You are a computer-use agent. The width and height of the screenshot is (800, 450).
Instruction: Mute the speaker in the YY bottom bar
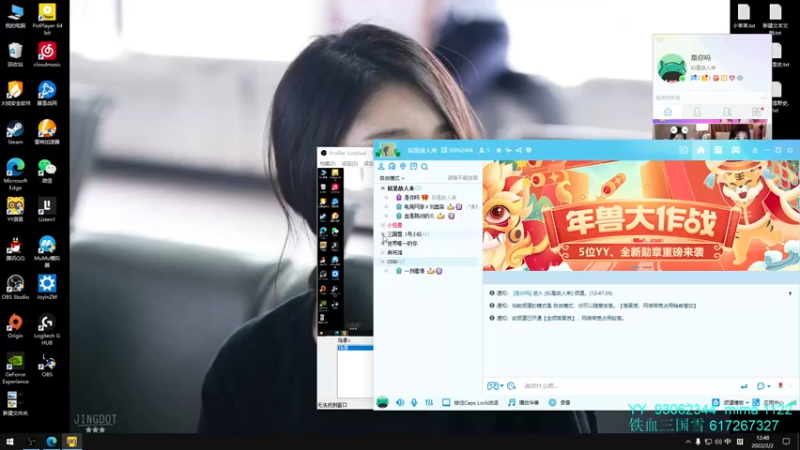pos(400,403)
